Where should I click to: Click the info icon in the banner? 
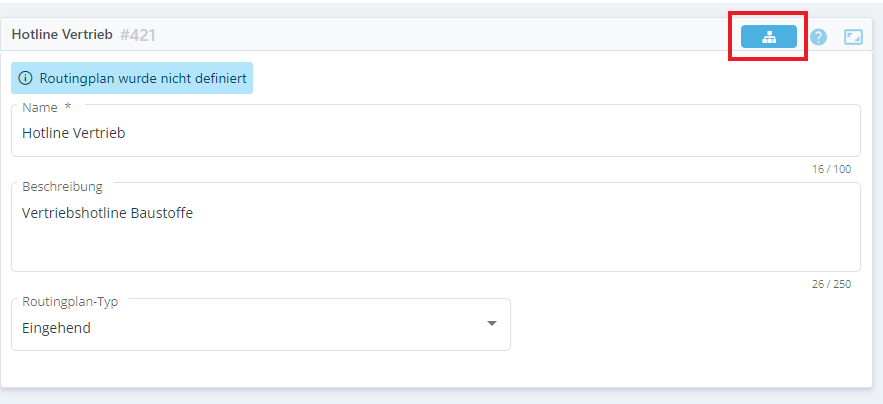[26, 78]
